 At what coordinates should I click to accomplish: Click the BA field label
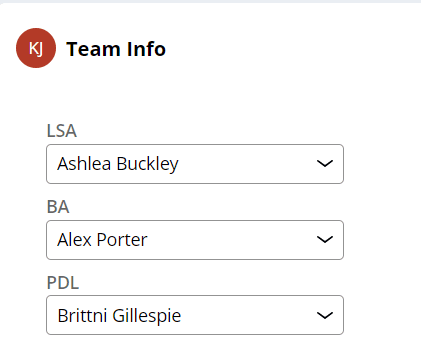coord(58,207)
